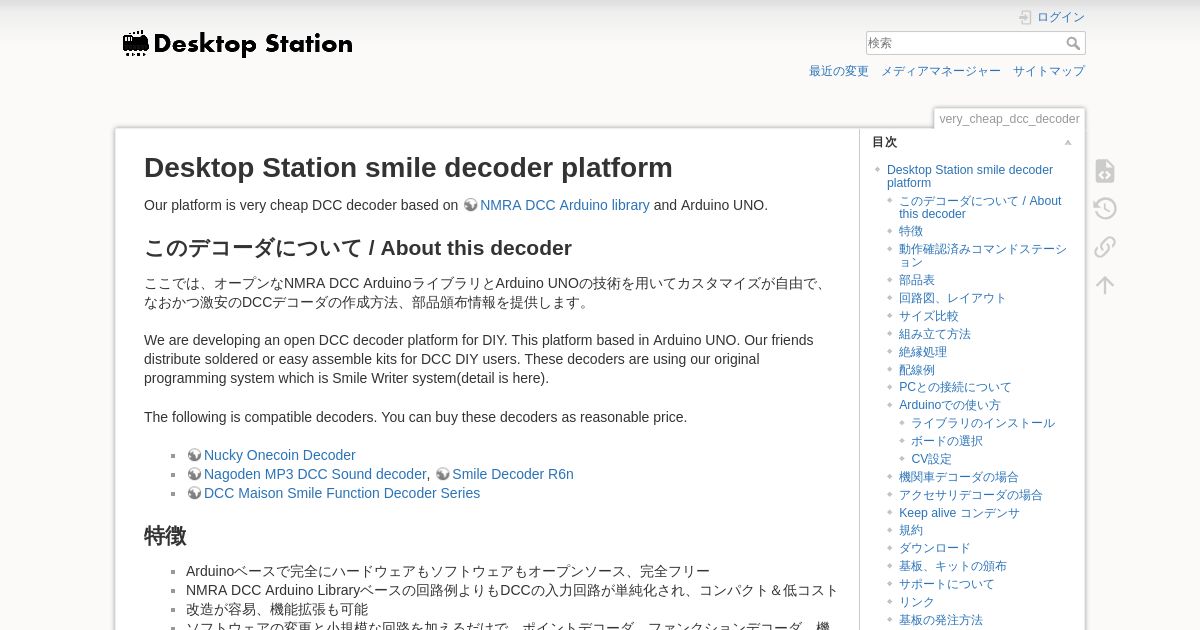Jump to 部品表 in table of contents
The image size is (1200, 630).
(917, 280)
